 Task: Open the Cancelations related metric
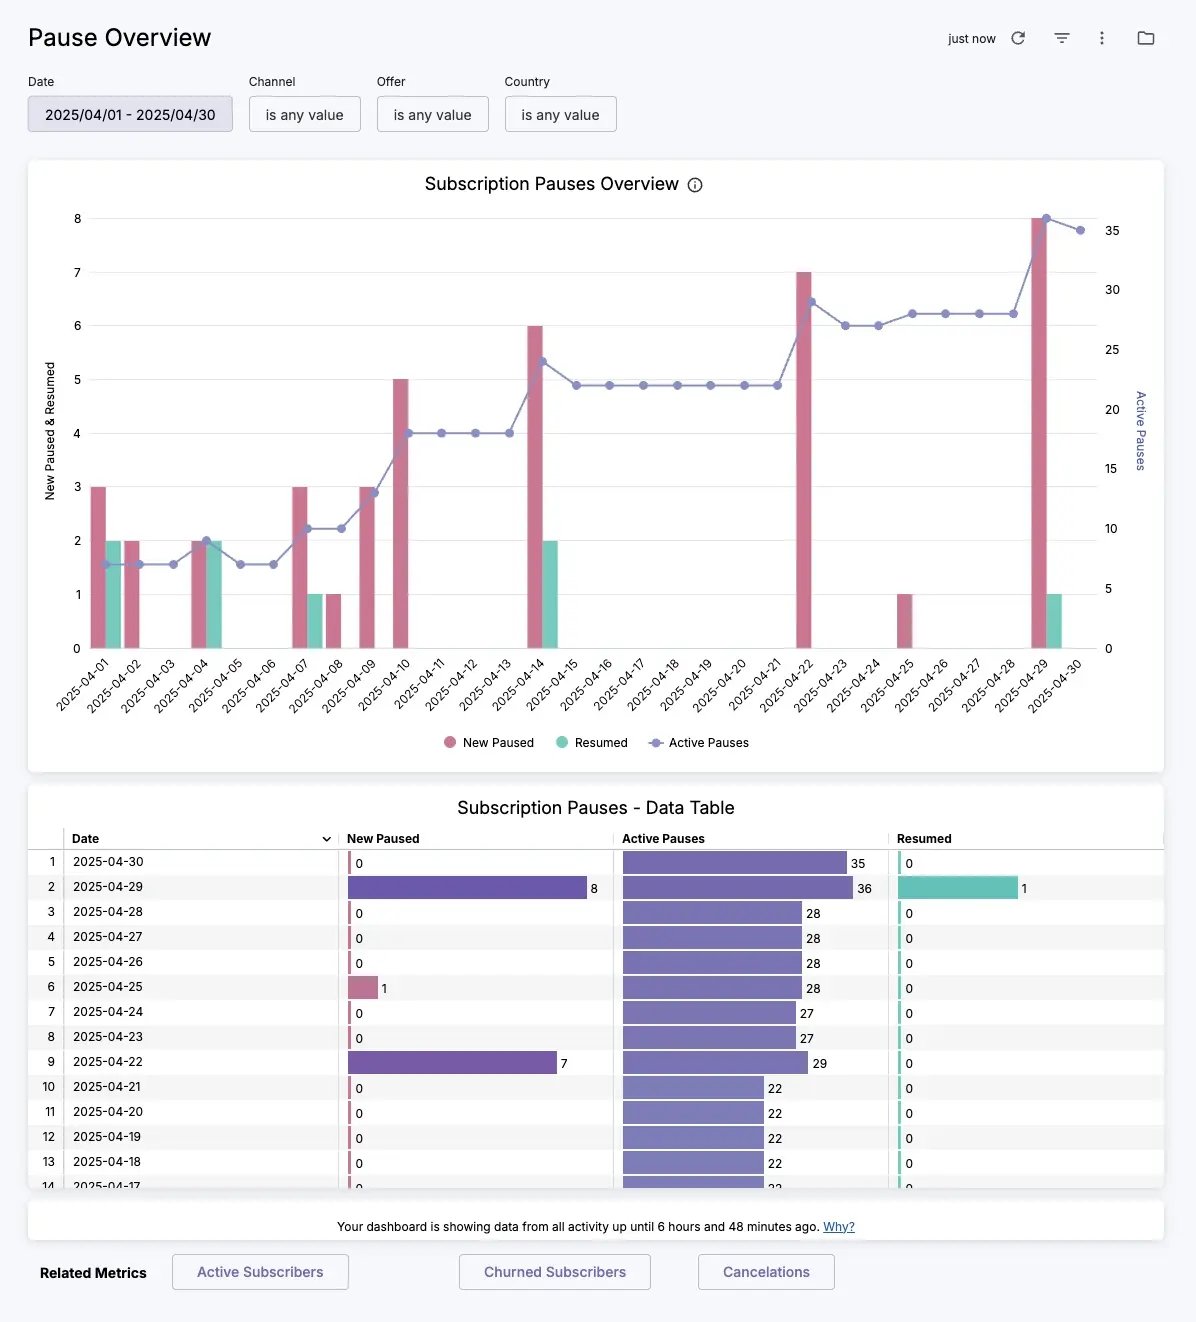coord(765,1272)
